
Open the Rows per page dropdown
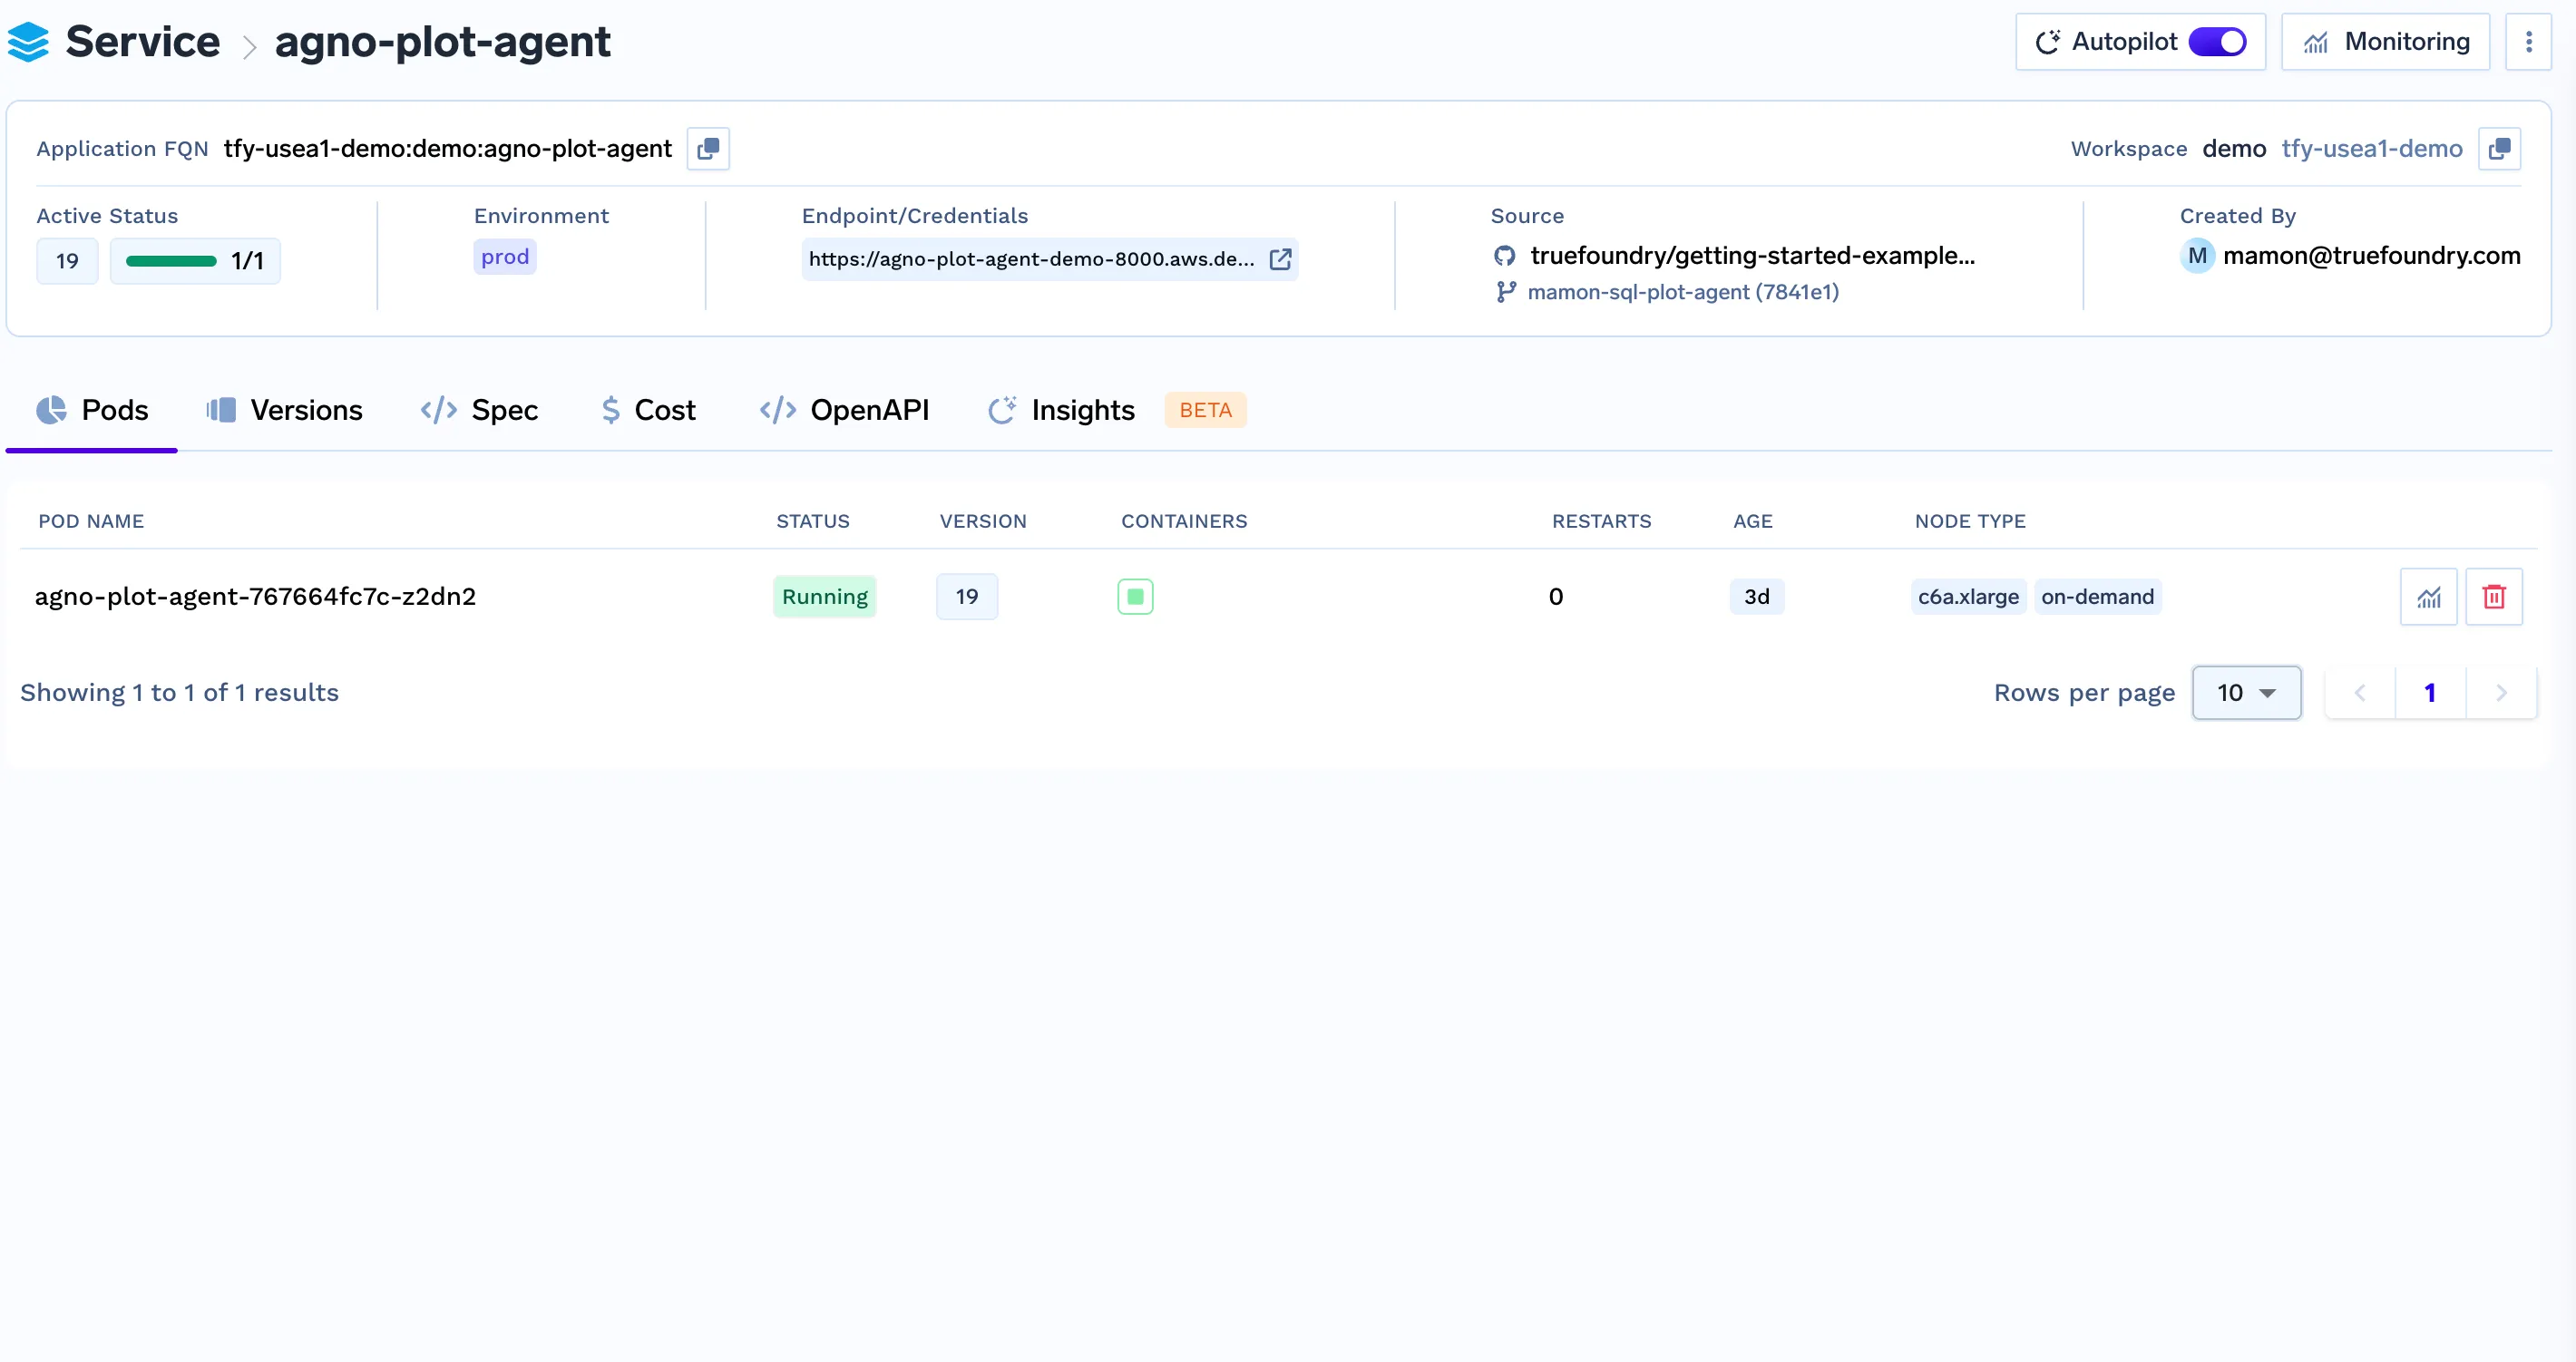pos(2246,693)
